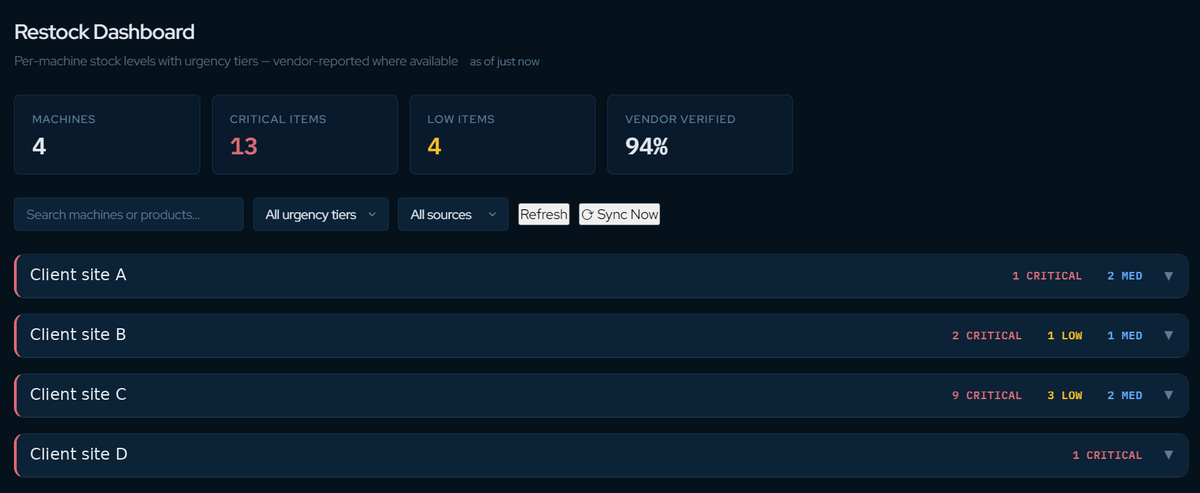Click the 3 LOW badge on Client site C
1200x493 pixels.
[1064, 396]
